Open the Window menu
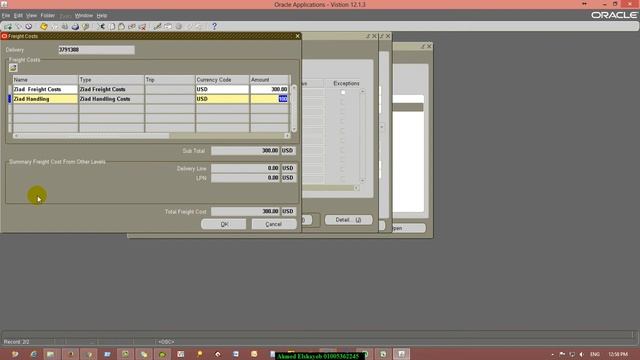The width and height of the screenshot is (640, 360). pos(84,16)
